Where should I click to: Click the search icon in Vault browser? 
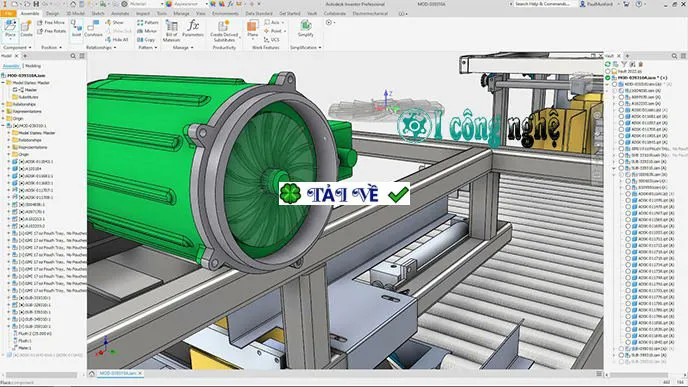point(674,56)
